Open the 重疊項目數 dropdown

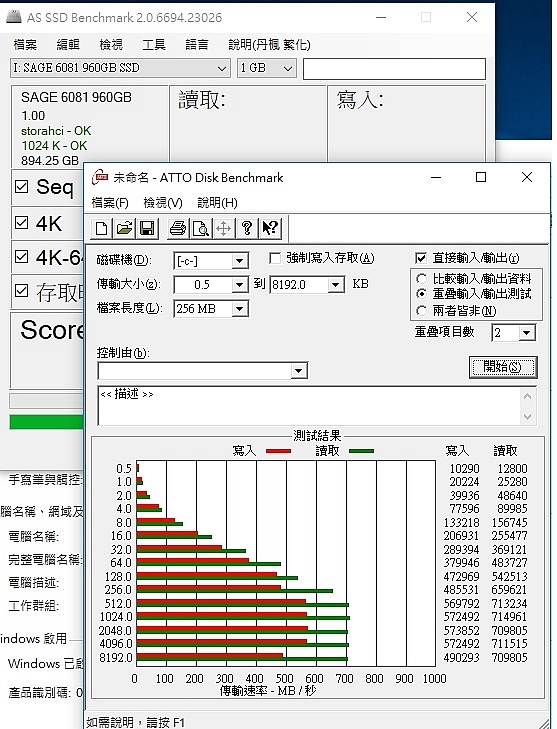[x=526, y=333]
